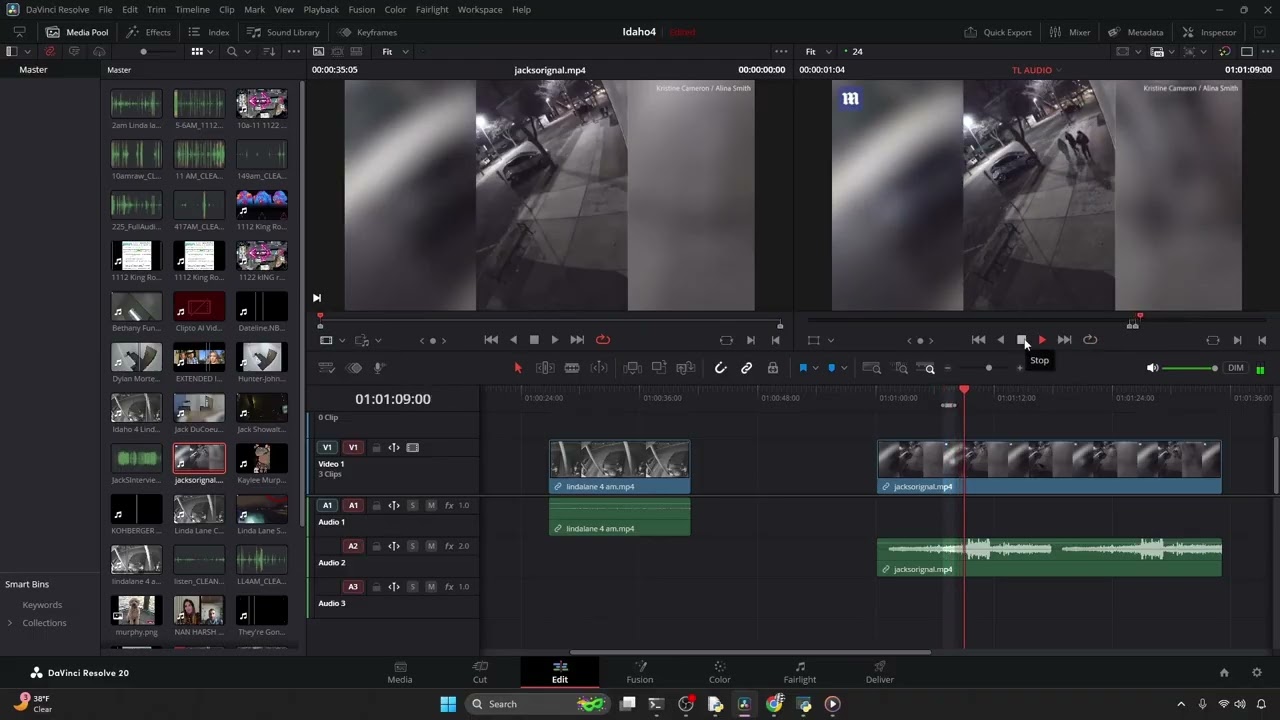Mute Audio 2 track with M button

[x=431, y=546]
